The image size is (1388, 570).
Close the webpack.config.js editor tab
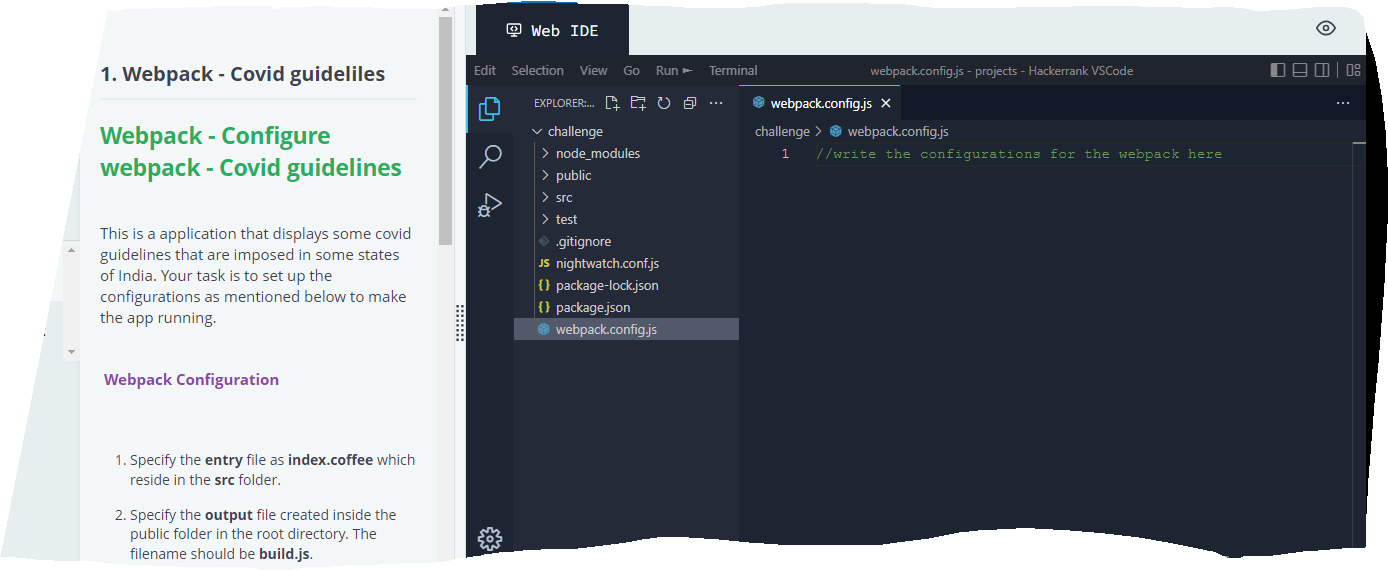(886, 103)
